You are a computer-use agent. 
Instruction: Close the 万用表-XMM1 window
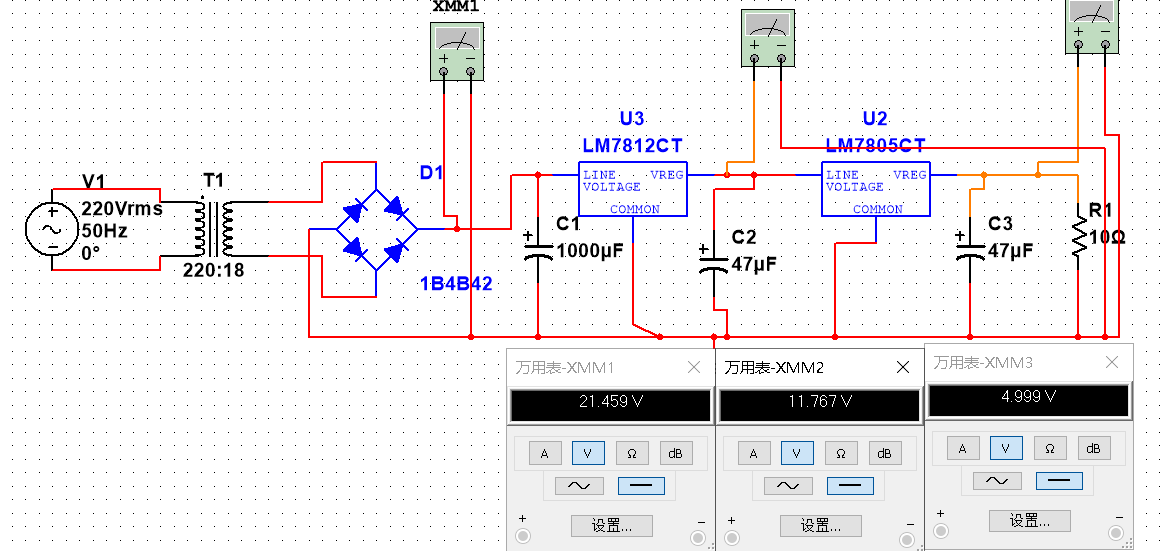[694, 368]
